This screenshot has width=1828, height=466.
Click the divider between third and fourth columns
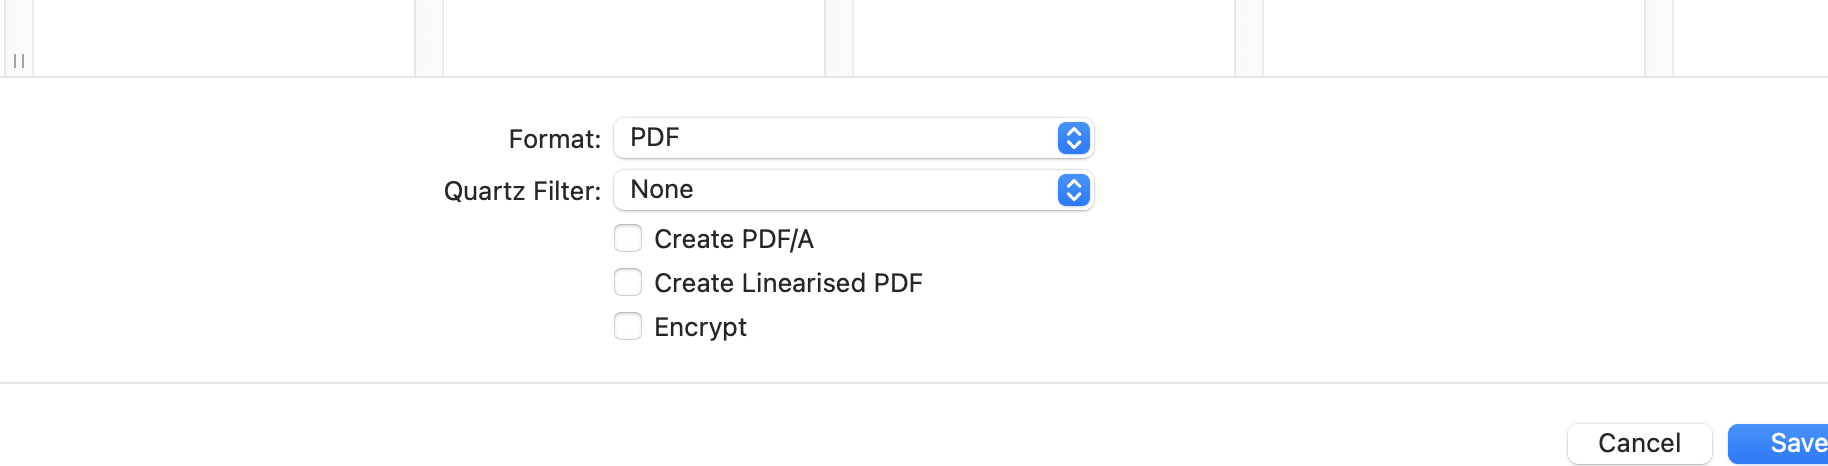1249,36
